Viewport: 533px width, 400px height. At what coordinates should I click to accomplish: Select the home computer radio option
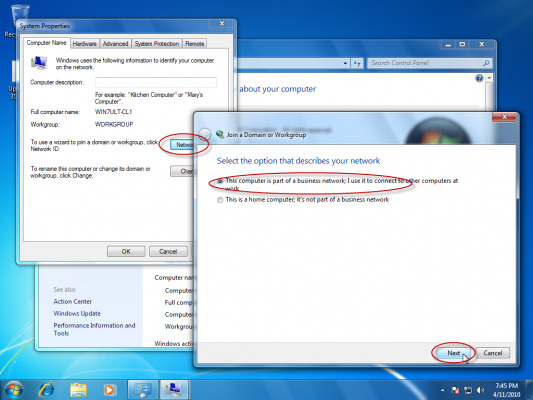(x=220, y=200)
